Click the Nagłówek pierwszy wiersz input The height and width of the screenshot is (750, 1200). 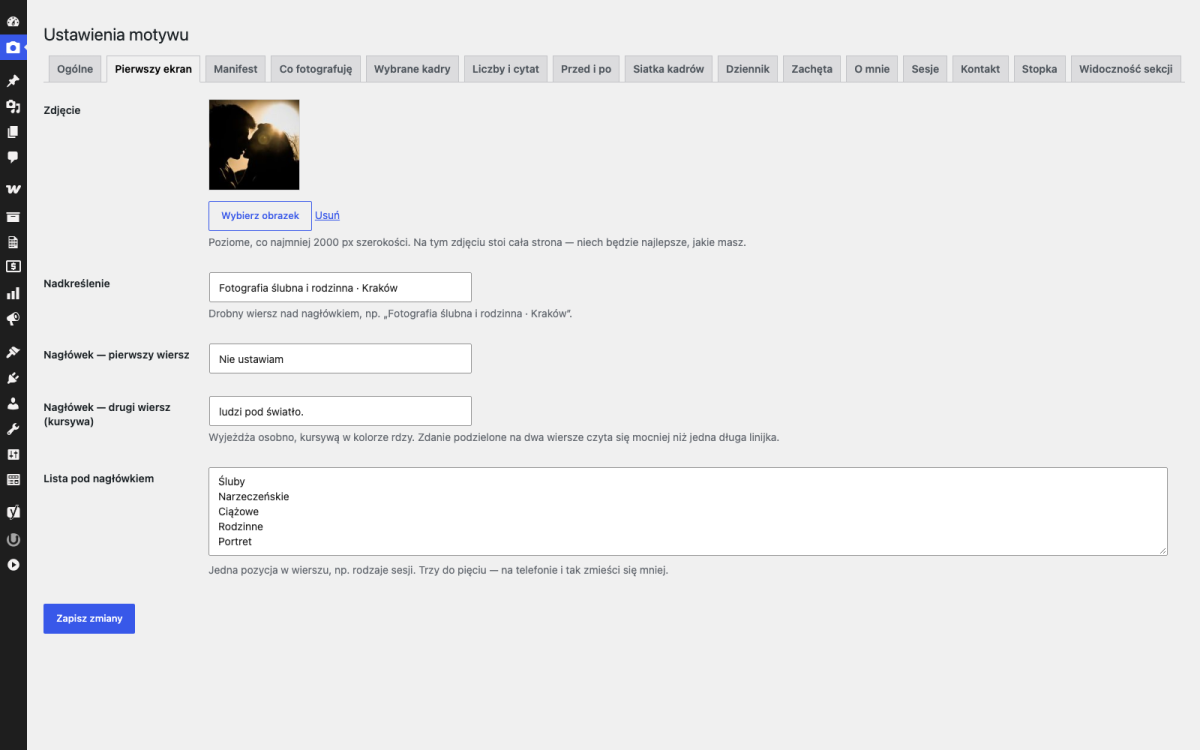(x=340, y=359)
